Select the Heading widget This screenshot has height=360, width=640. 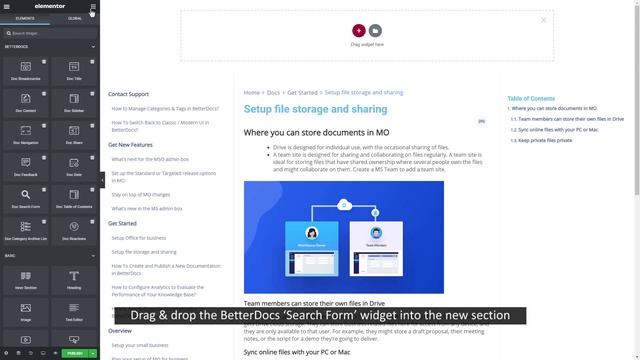pos(74,280)
